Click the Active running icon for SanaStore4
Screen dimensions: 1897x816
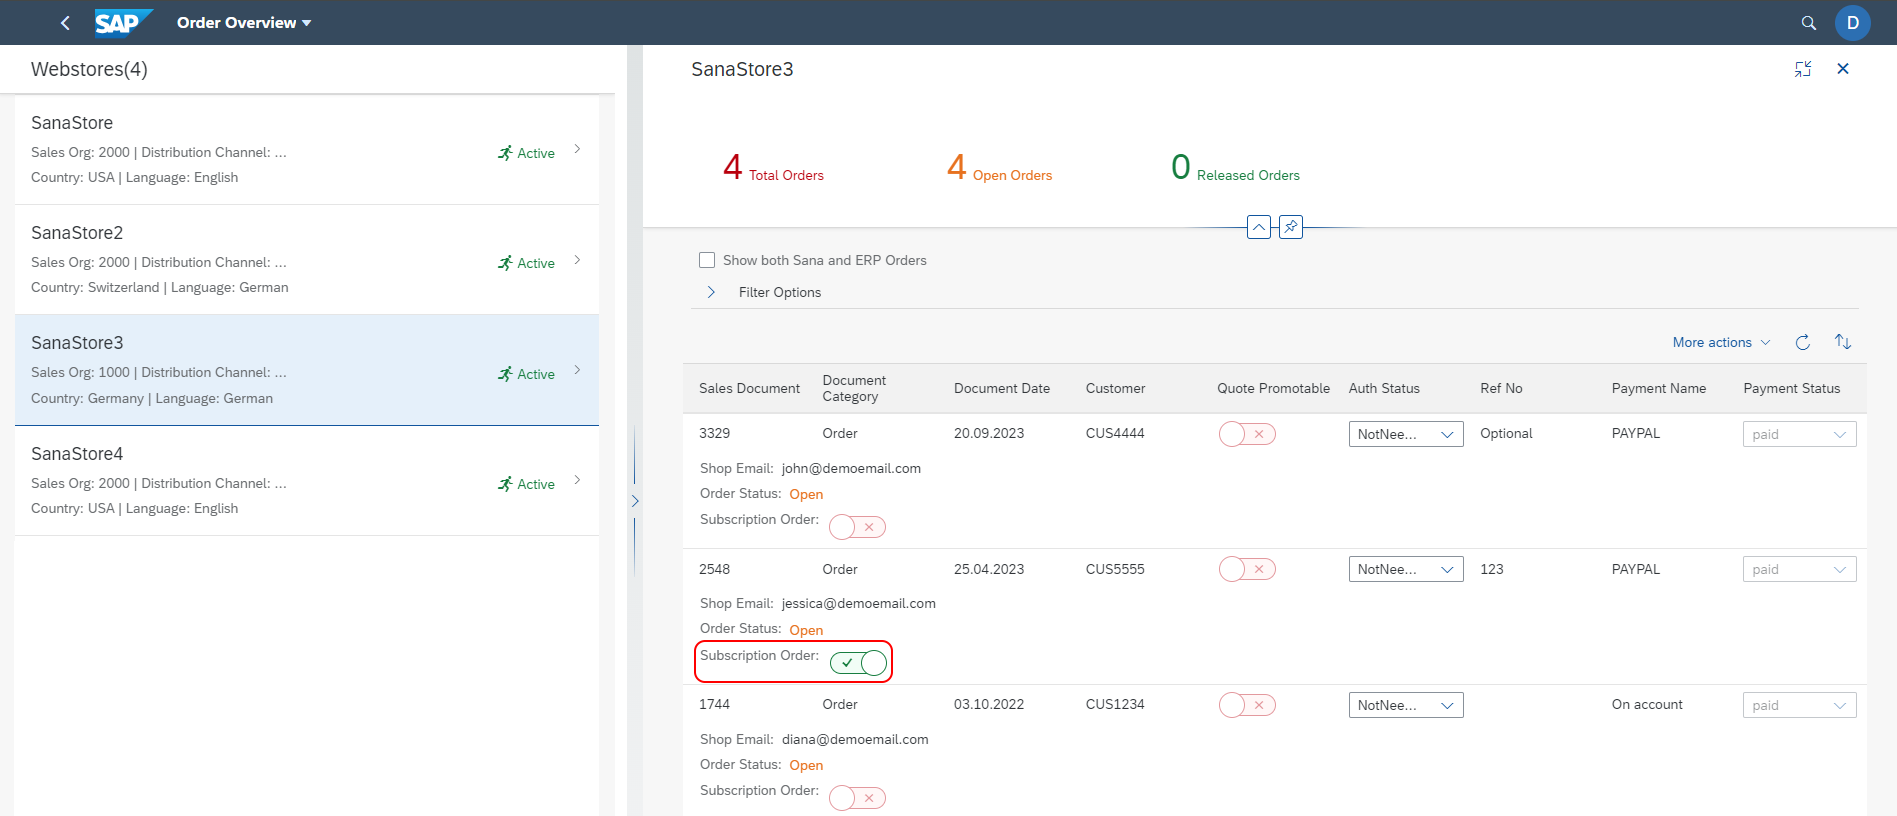(x=505, y=484)
